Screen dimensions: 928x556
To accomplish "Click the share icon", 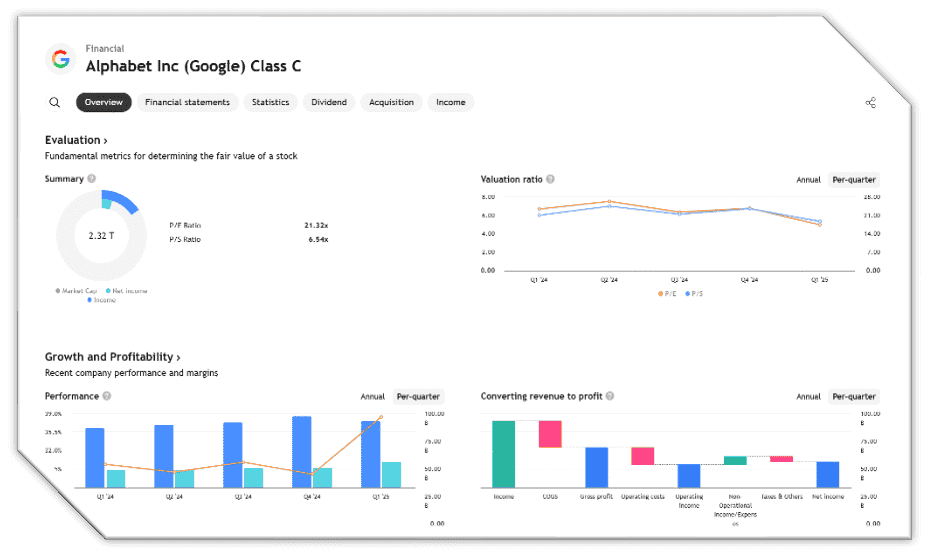I will click(871, 102).
